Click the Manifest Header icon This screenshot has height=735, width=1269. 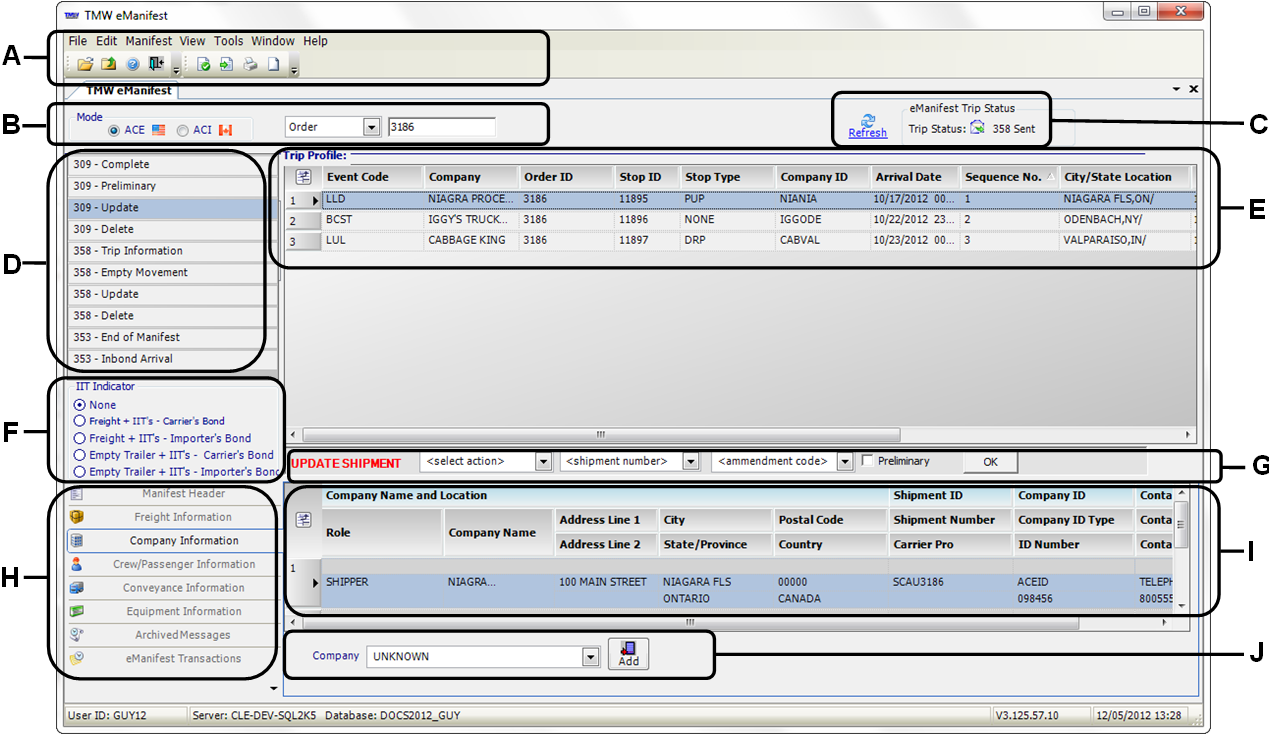pos(77,494)
